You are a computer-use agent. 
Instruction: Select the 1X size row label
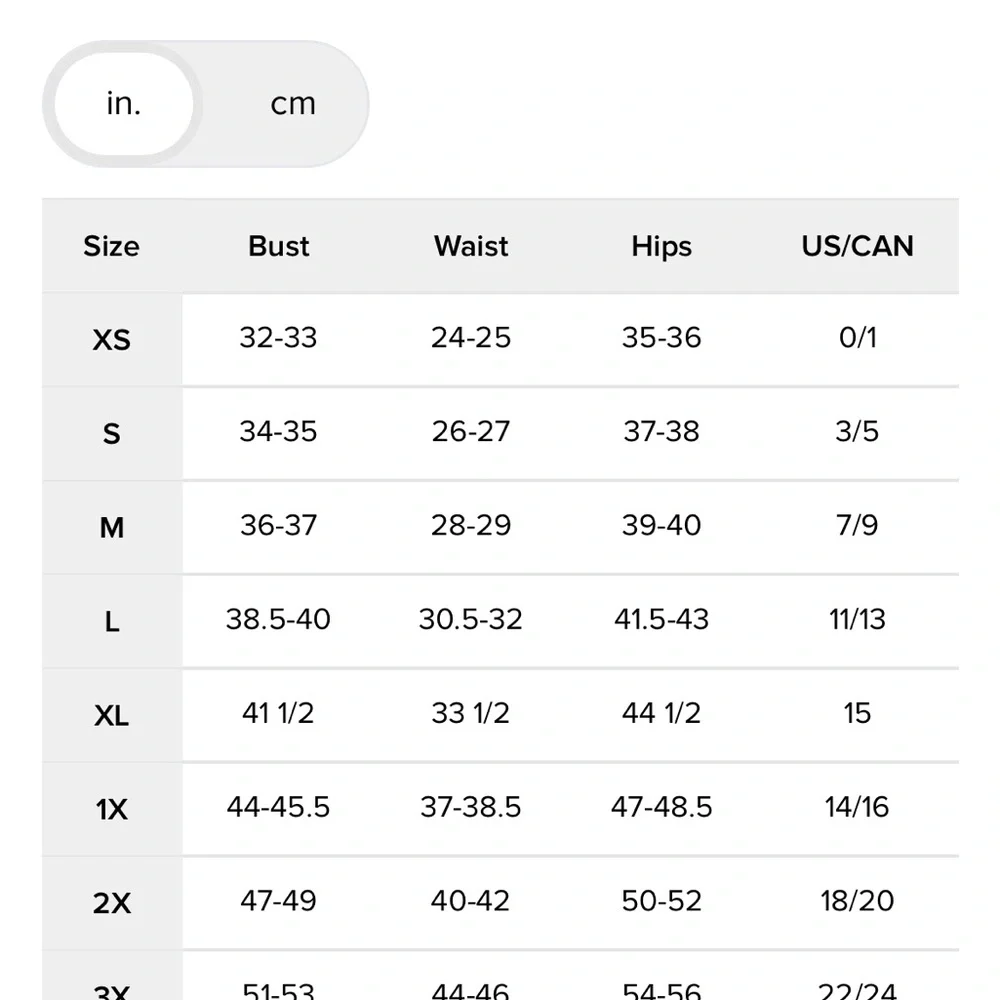[x=112, y=810]
